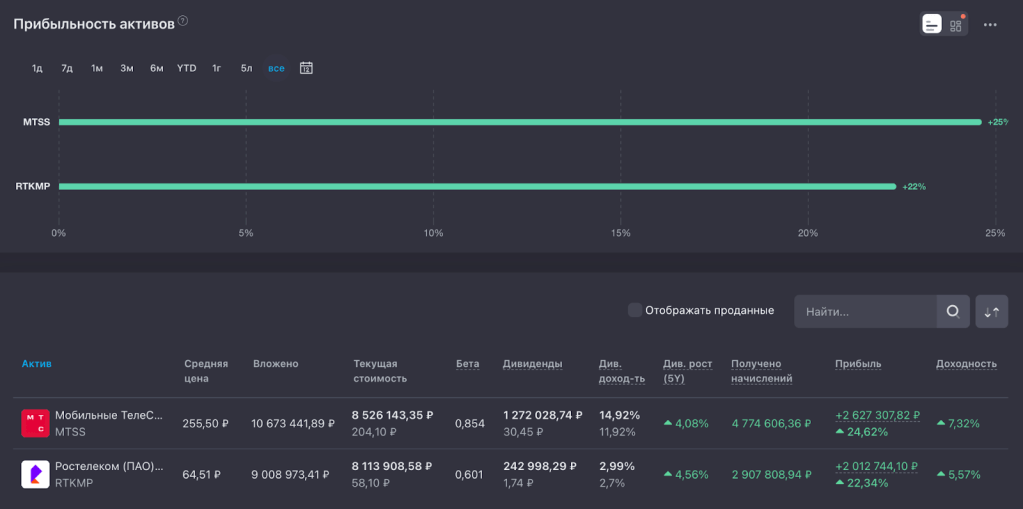Sort table by Прибыль column header
The image size is (1023, 509).
(858, 364)
